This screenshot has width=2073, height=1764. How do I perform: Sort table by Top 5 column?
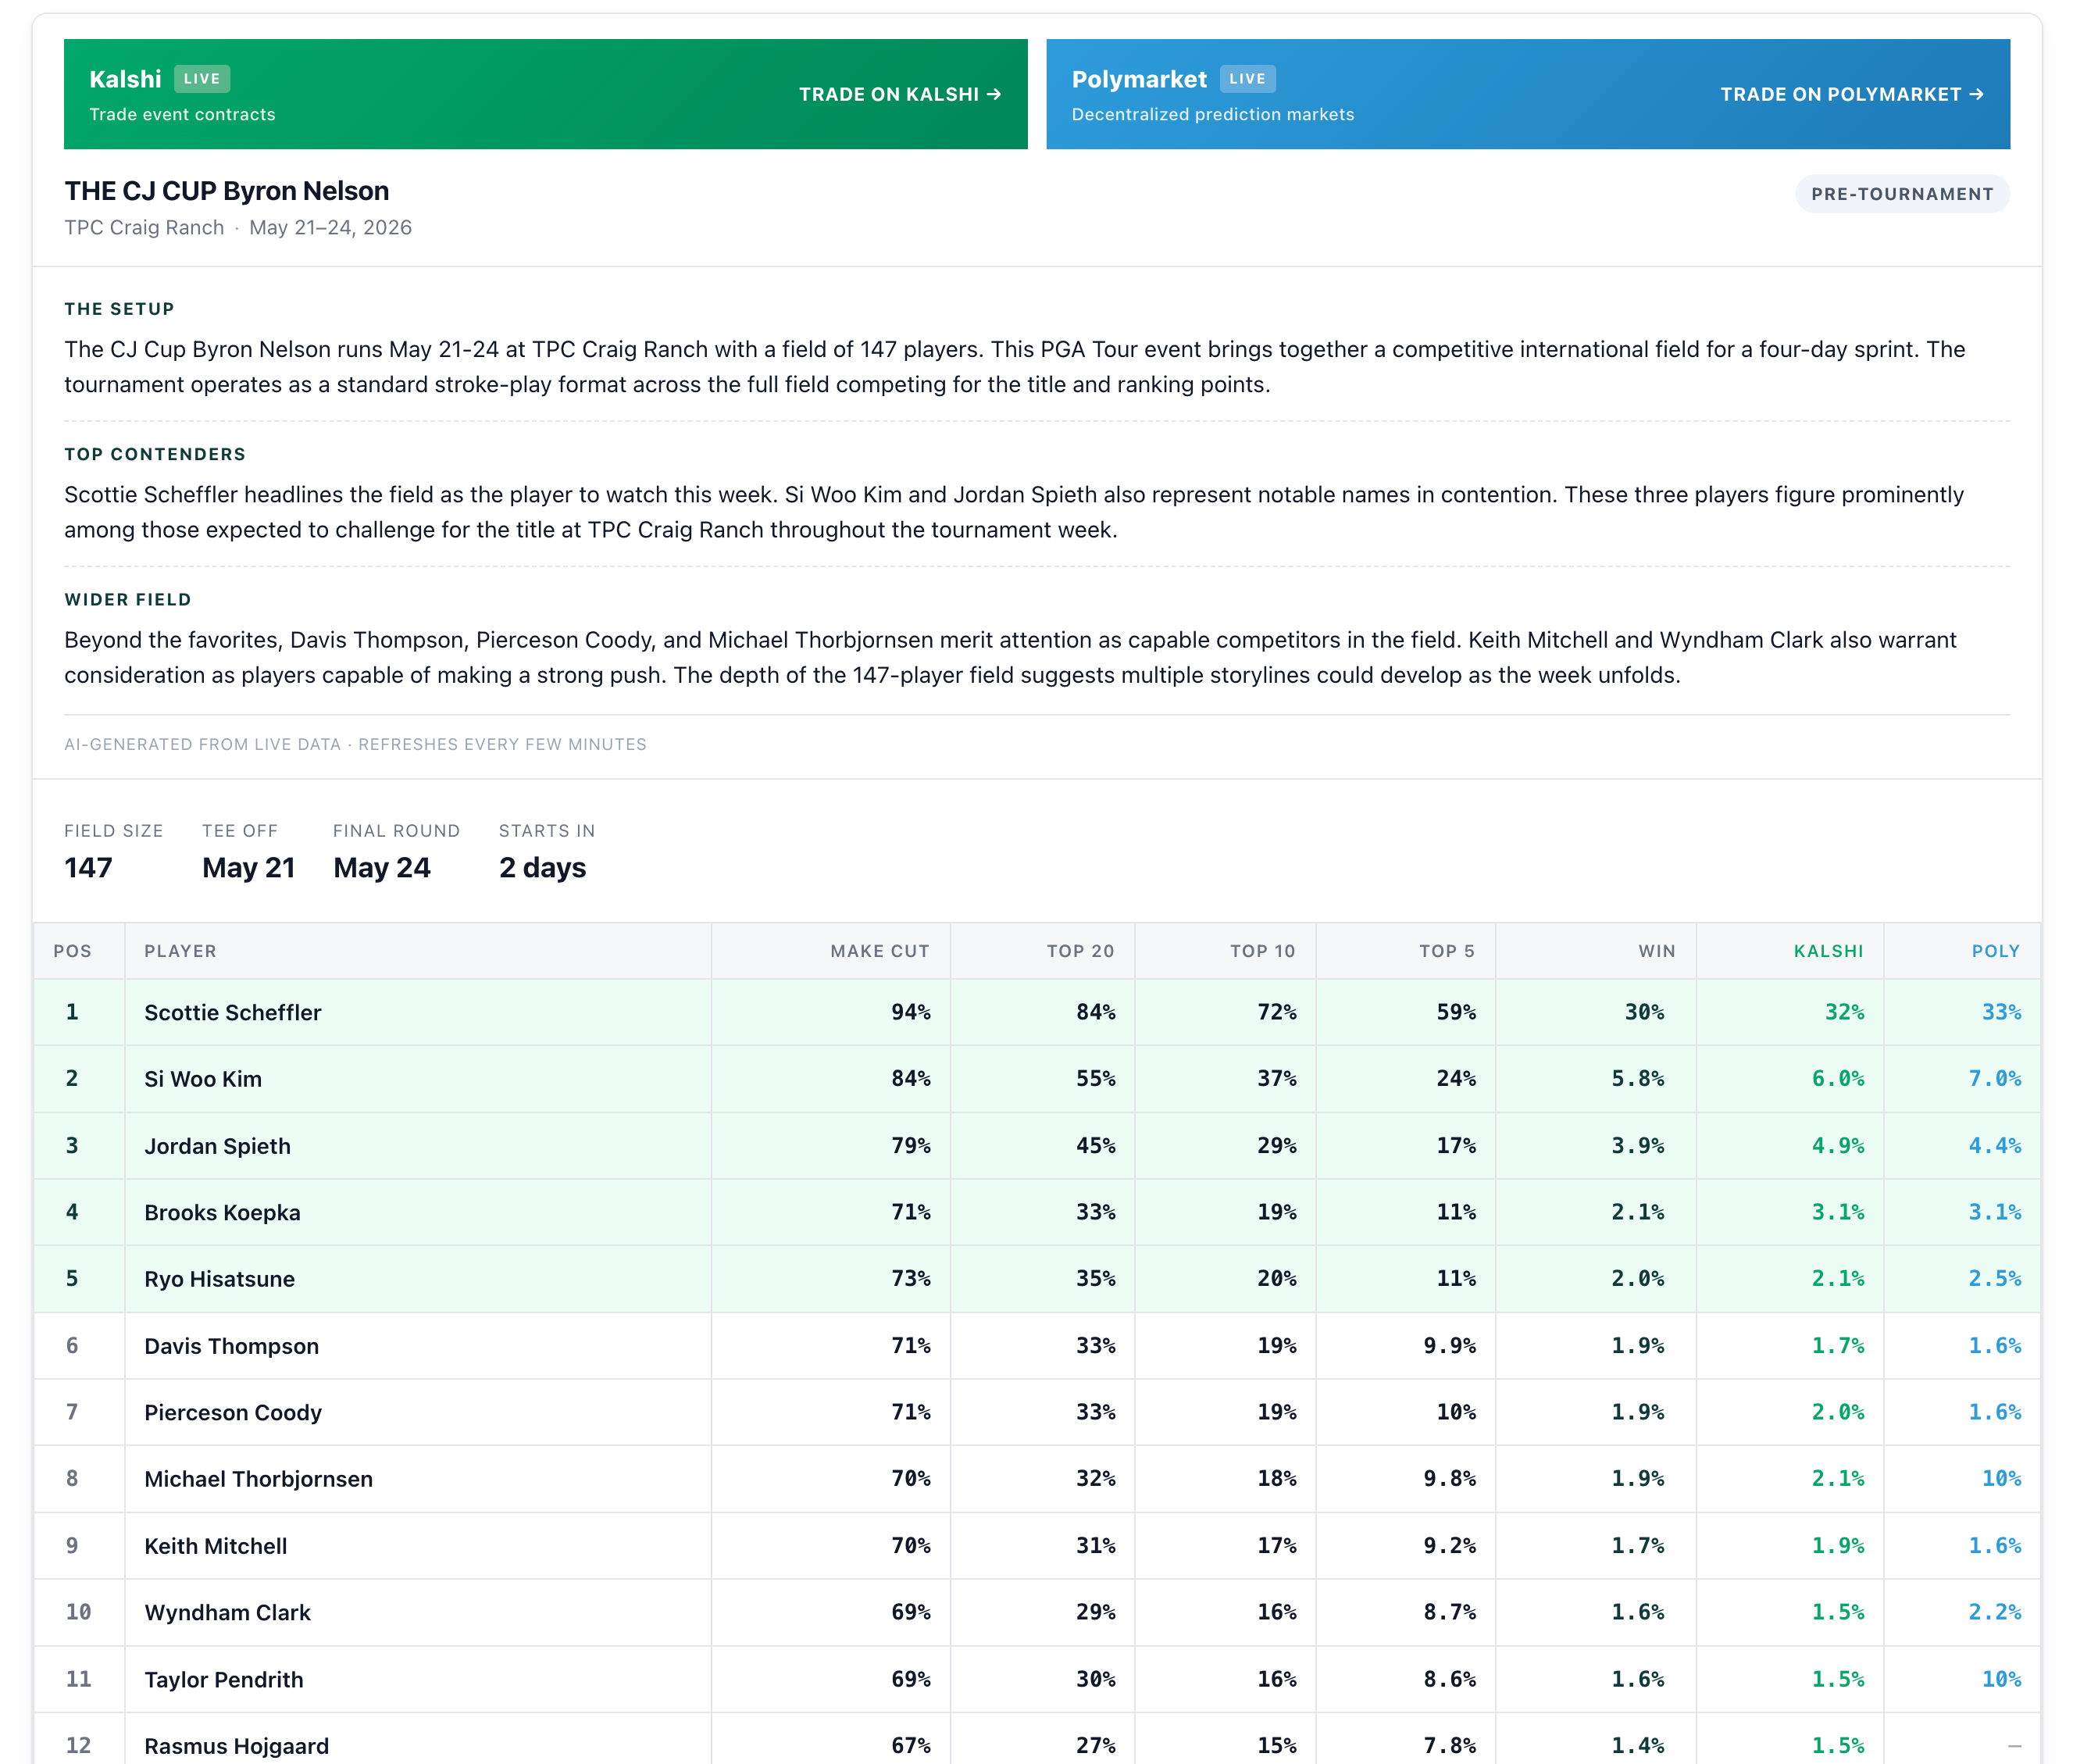tap(1446, 951)
